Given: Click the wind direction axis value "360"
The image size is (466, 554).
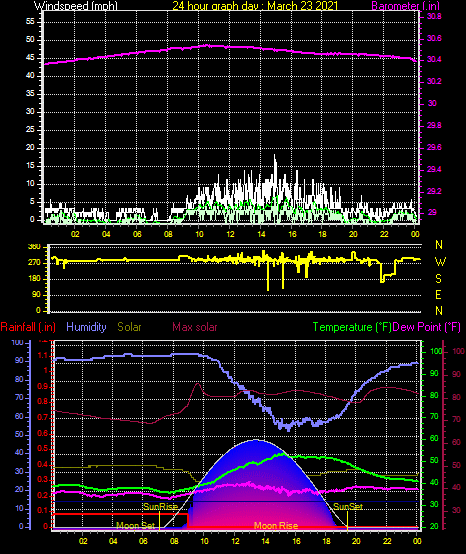Looking at the screenshot, I should 34,247.
